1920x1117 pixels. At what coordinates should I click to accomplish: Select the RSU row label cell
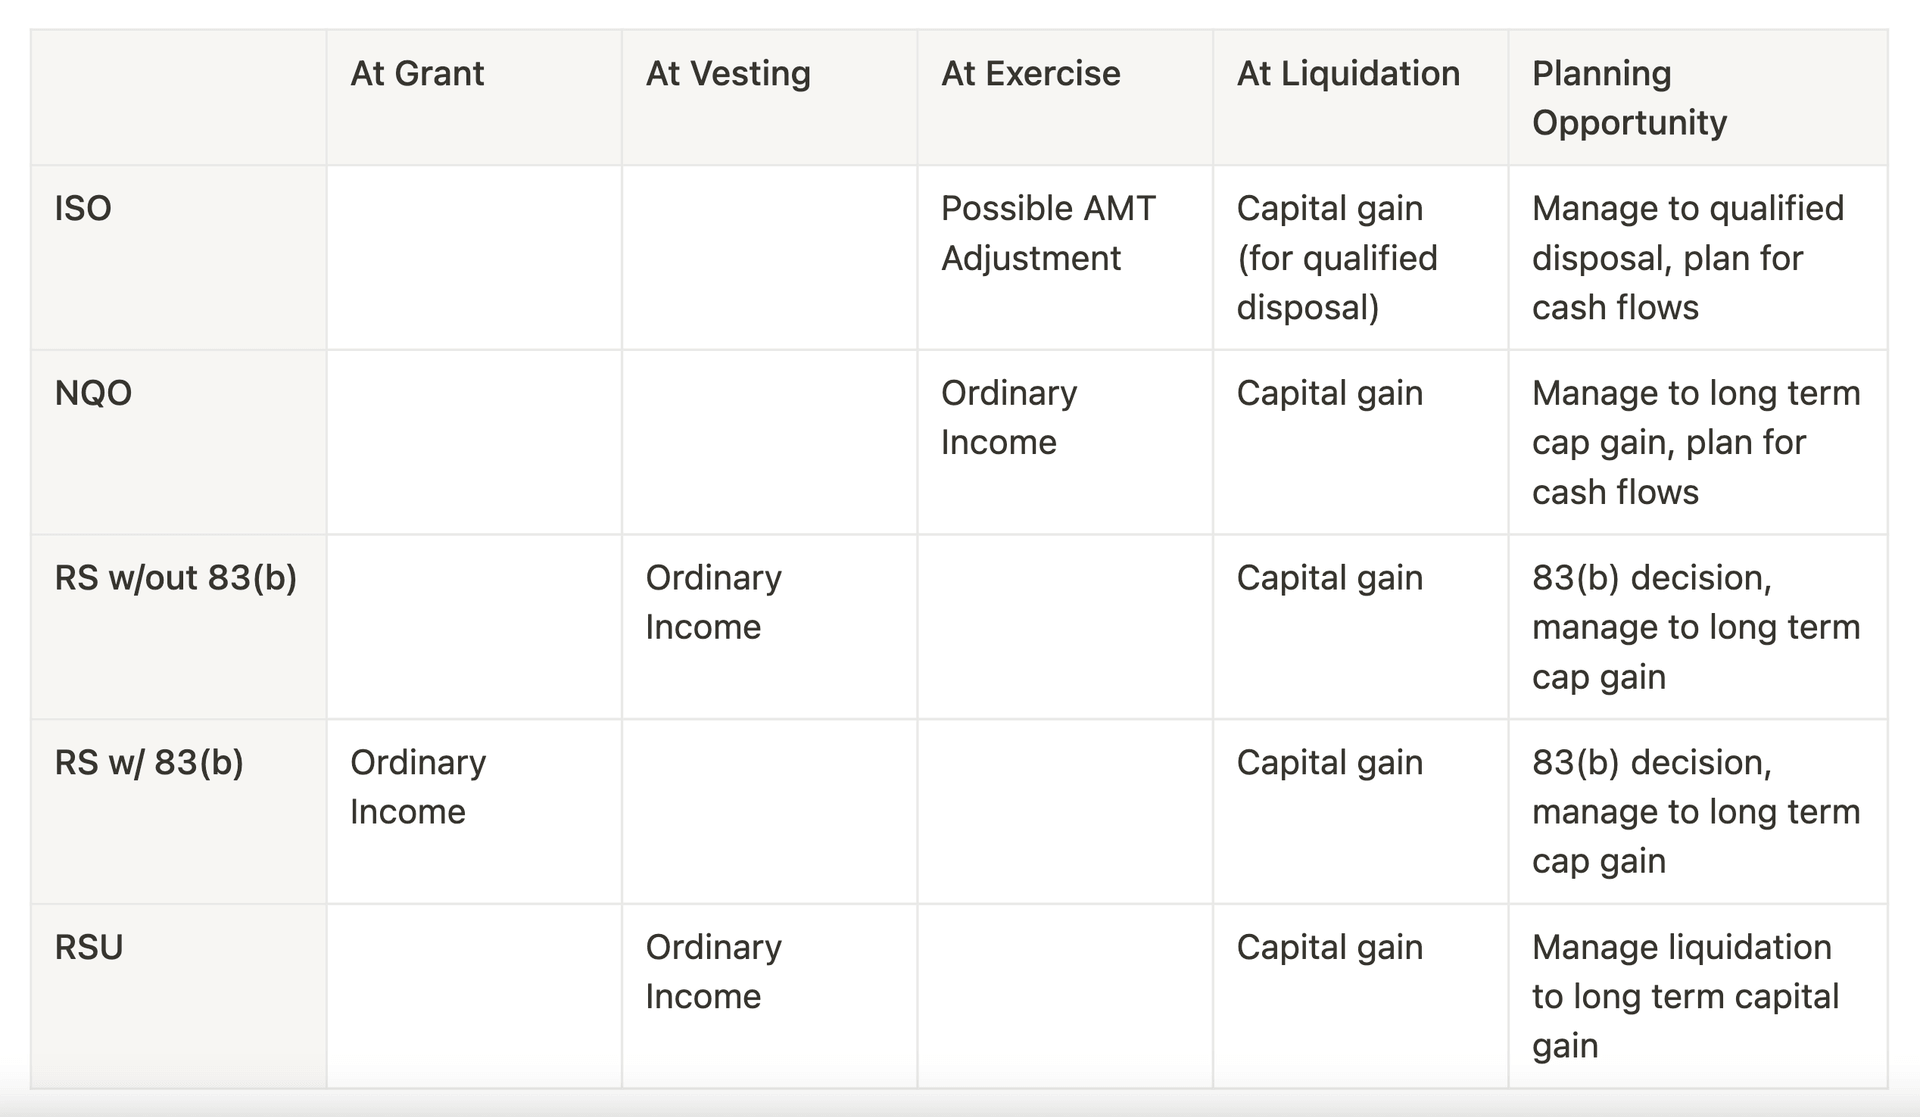tap(178, 996)
